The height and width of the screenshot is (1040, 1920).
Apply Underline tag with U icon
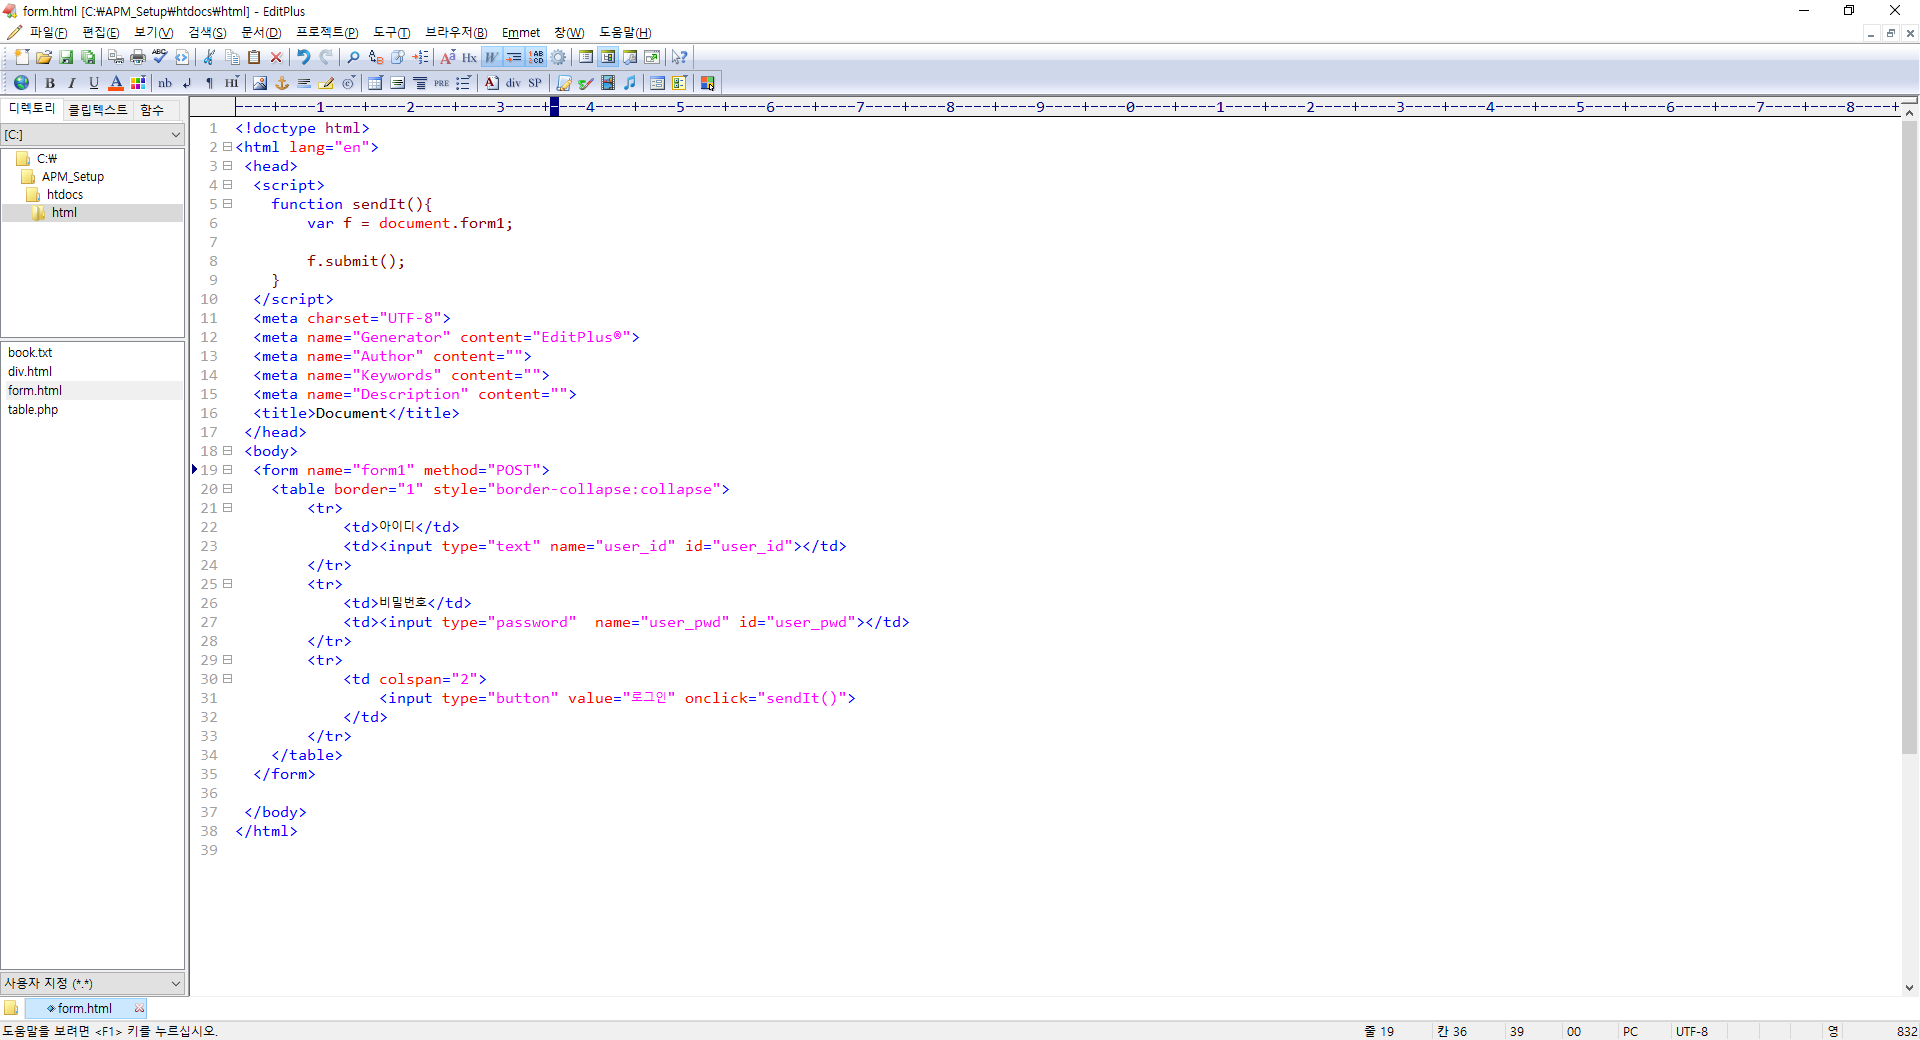tap(94, 83)
